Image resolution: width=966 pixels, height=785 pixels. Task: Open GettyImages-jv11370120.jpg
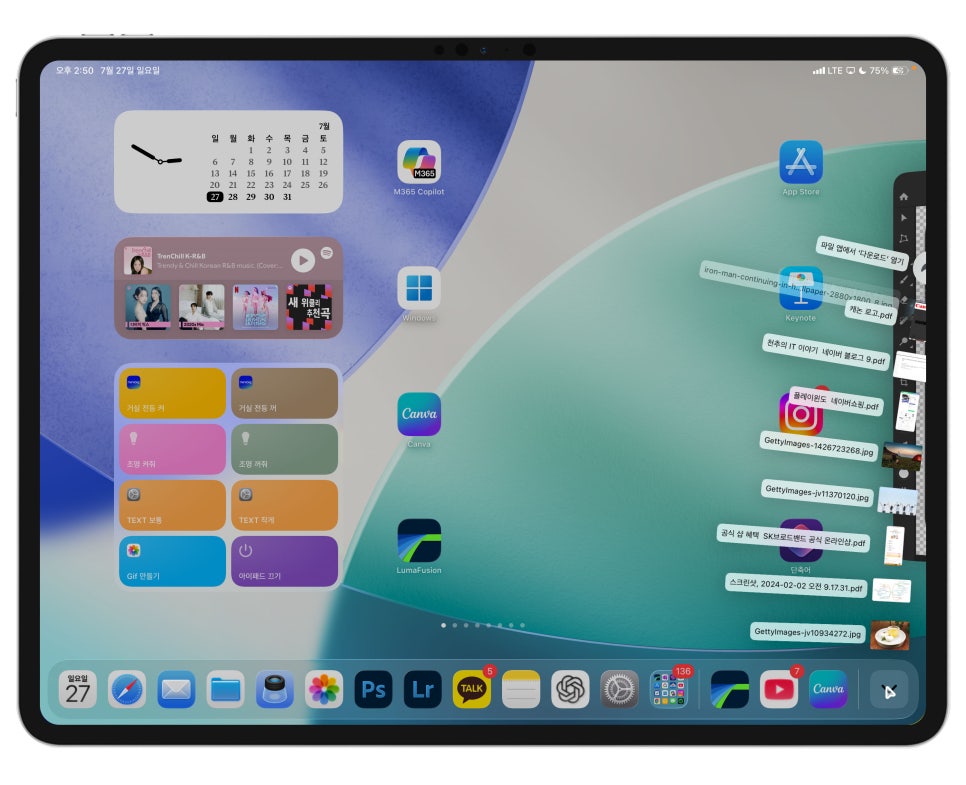click(x=817, y=493)
